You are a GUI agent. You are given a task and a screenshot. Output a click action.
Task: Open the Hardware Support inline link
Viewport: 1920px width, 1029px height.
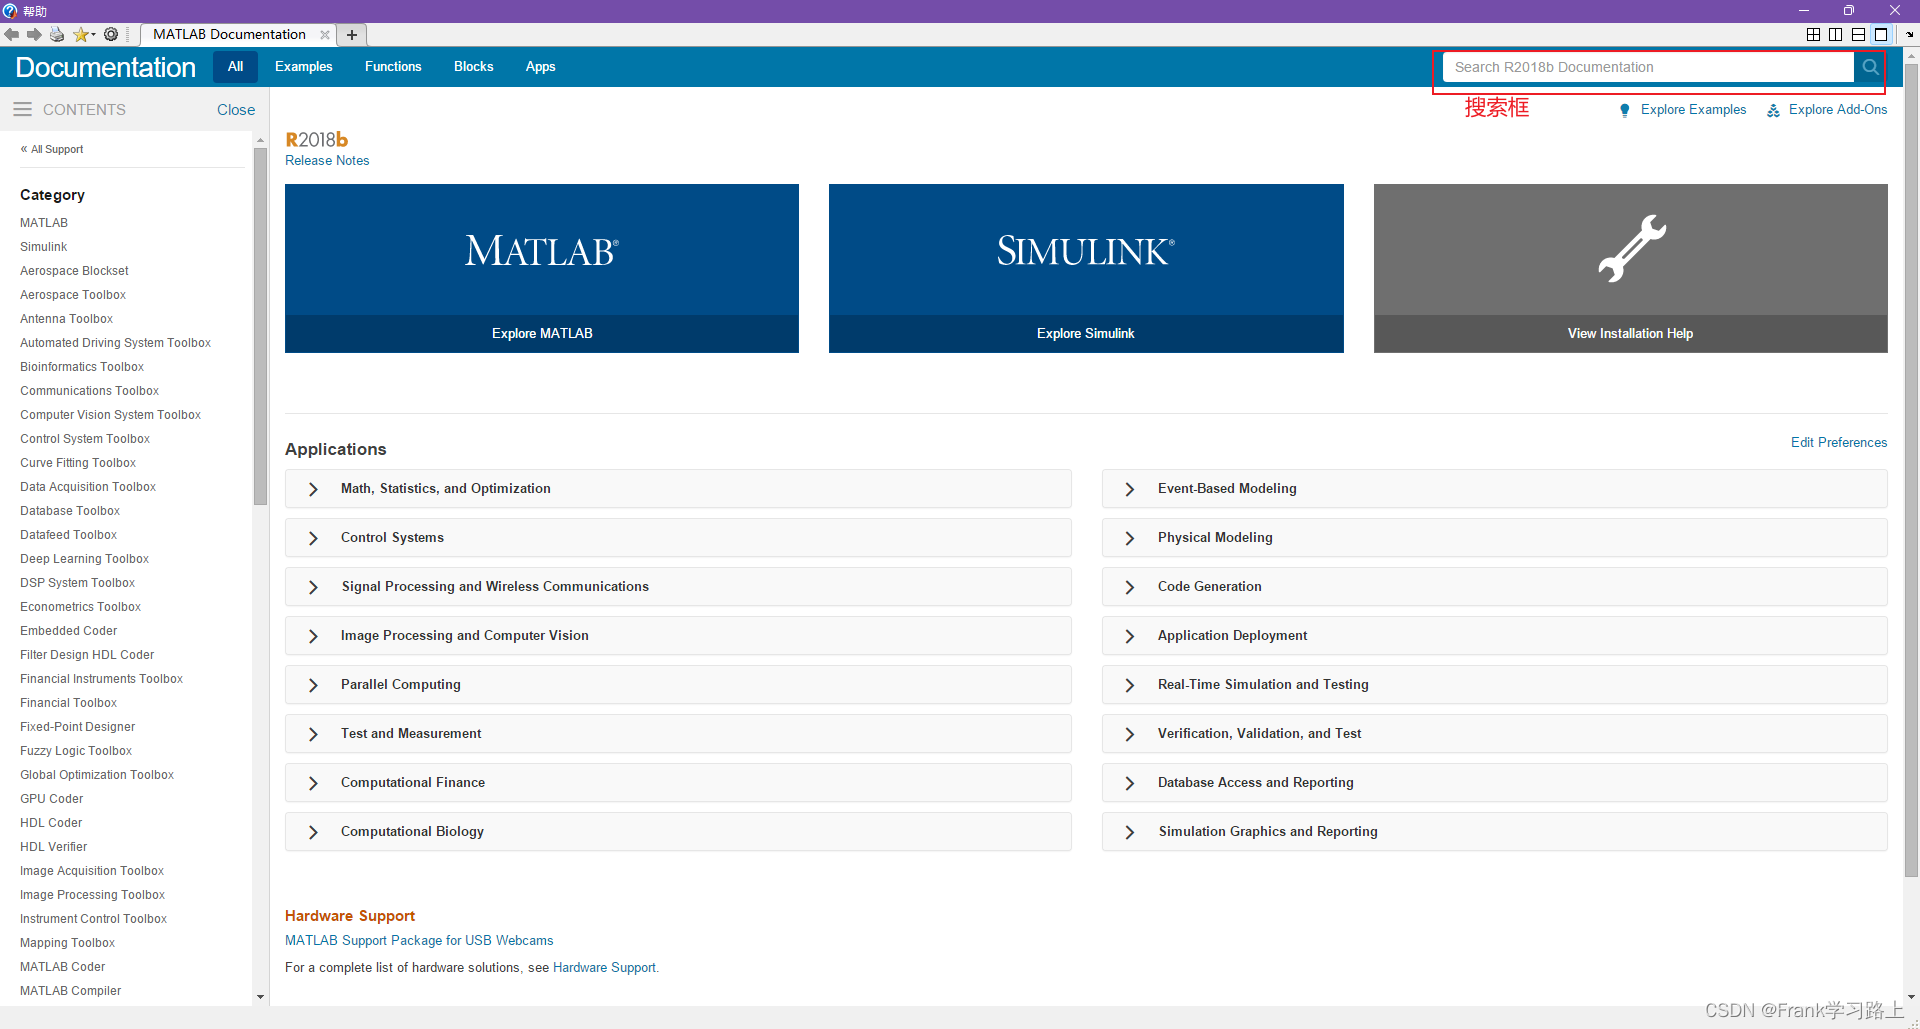(x=605, y=968)
